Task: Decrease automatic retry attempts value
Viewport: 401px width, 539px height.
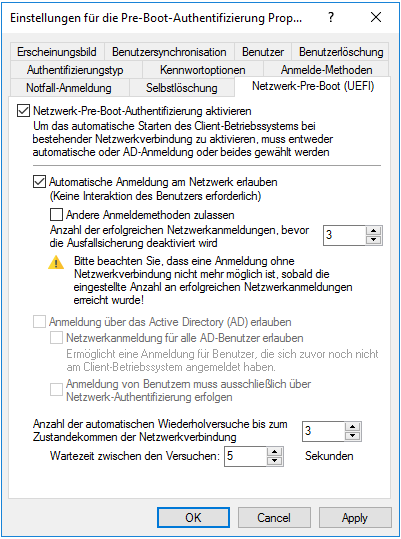Action: coord(353,436)
